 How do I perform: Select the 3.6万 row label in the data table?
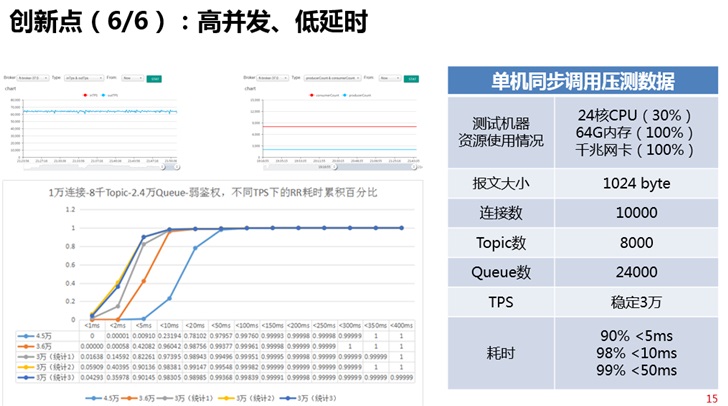[44, 347]
